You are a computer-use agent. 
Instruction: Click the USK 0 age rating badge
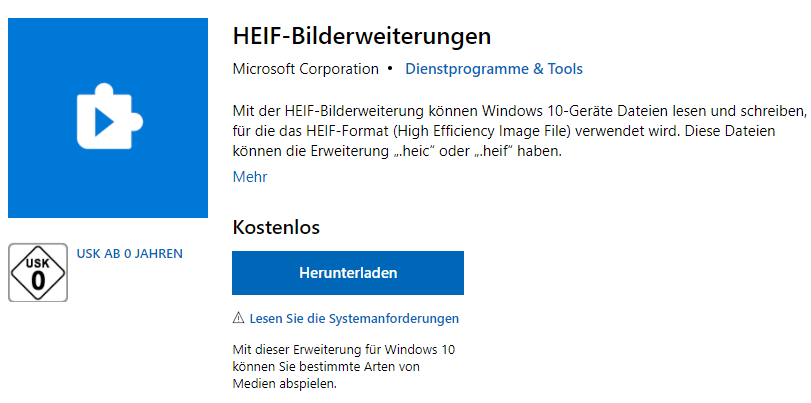[x=38, y=272]
